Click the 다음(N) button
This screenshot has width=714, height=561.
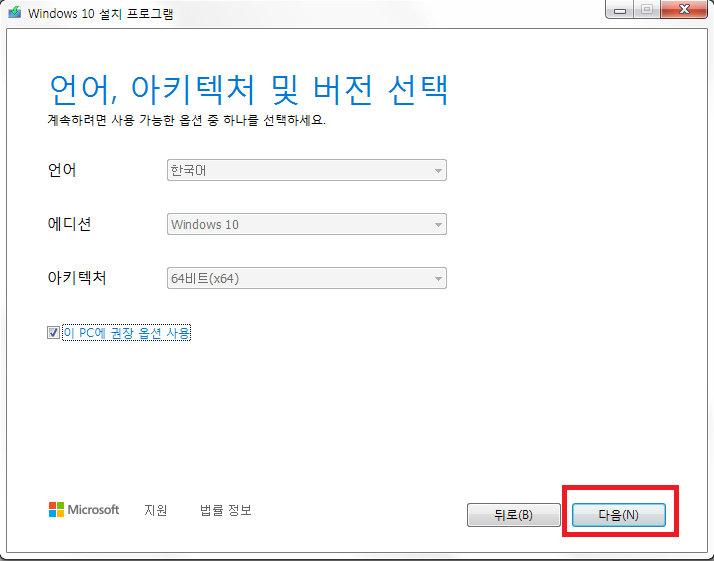click(618, 515)
